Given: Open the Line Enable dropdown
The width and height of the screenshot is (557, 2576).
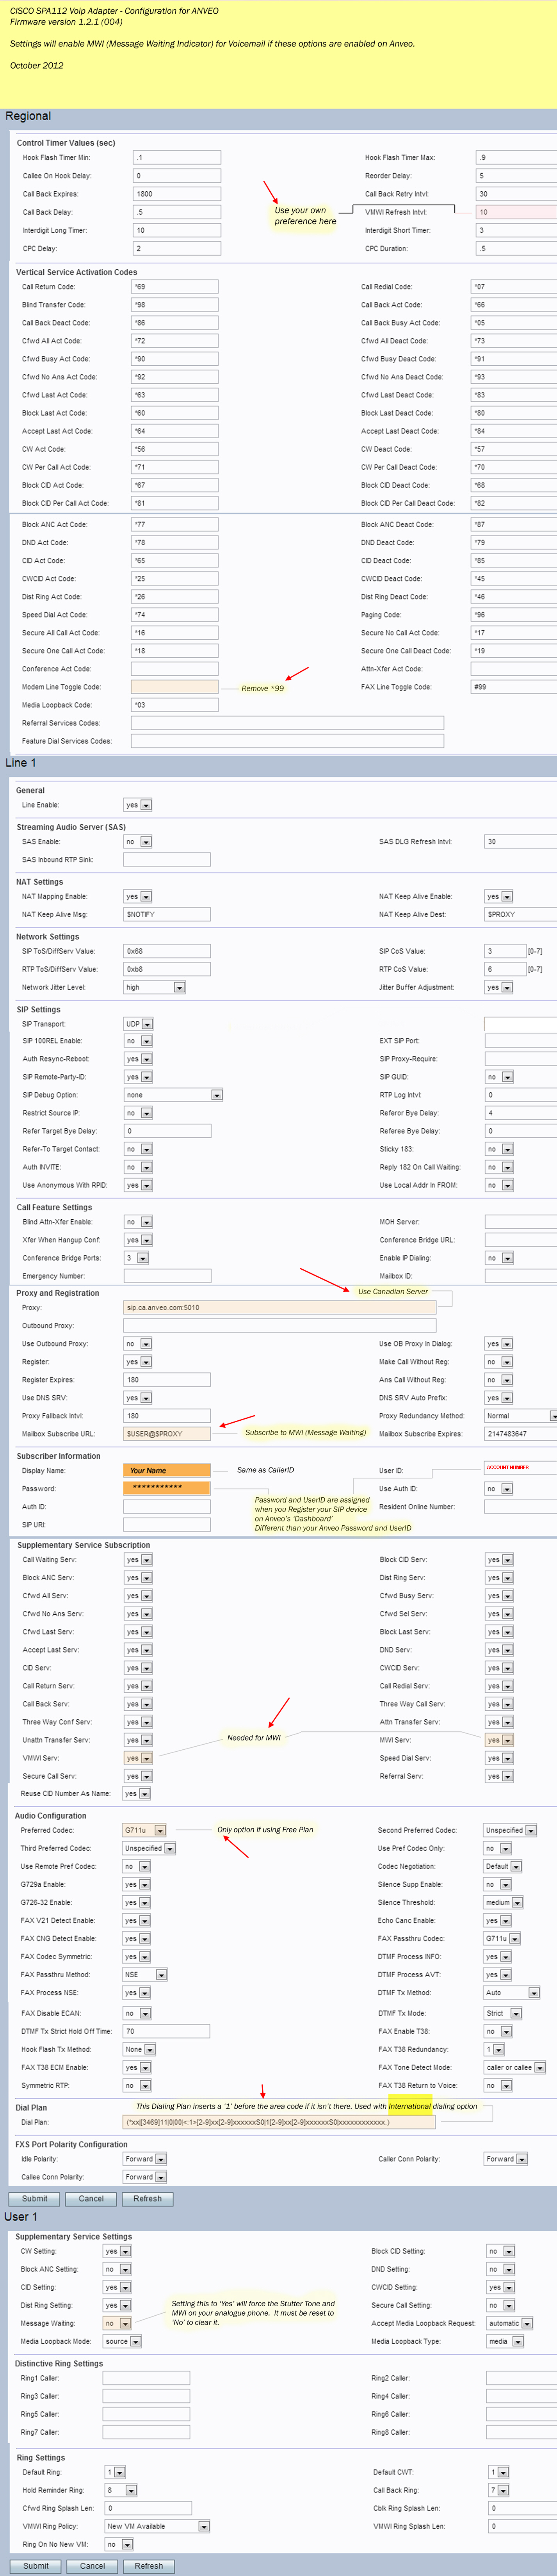Looking at the screenshot, I should [x=138, y=805].
